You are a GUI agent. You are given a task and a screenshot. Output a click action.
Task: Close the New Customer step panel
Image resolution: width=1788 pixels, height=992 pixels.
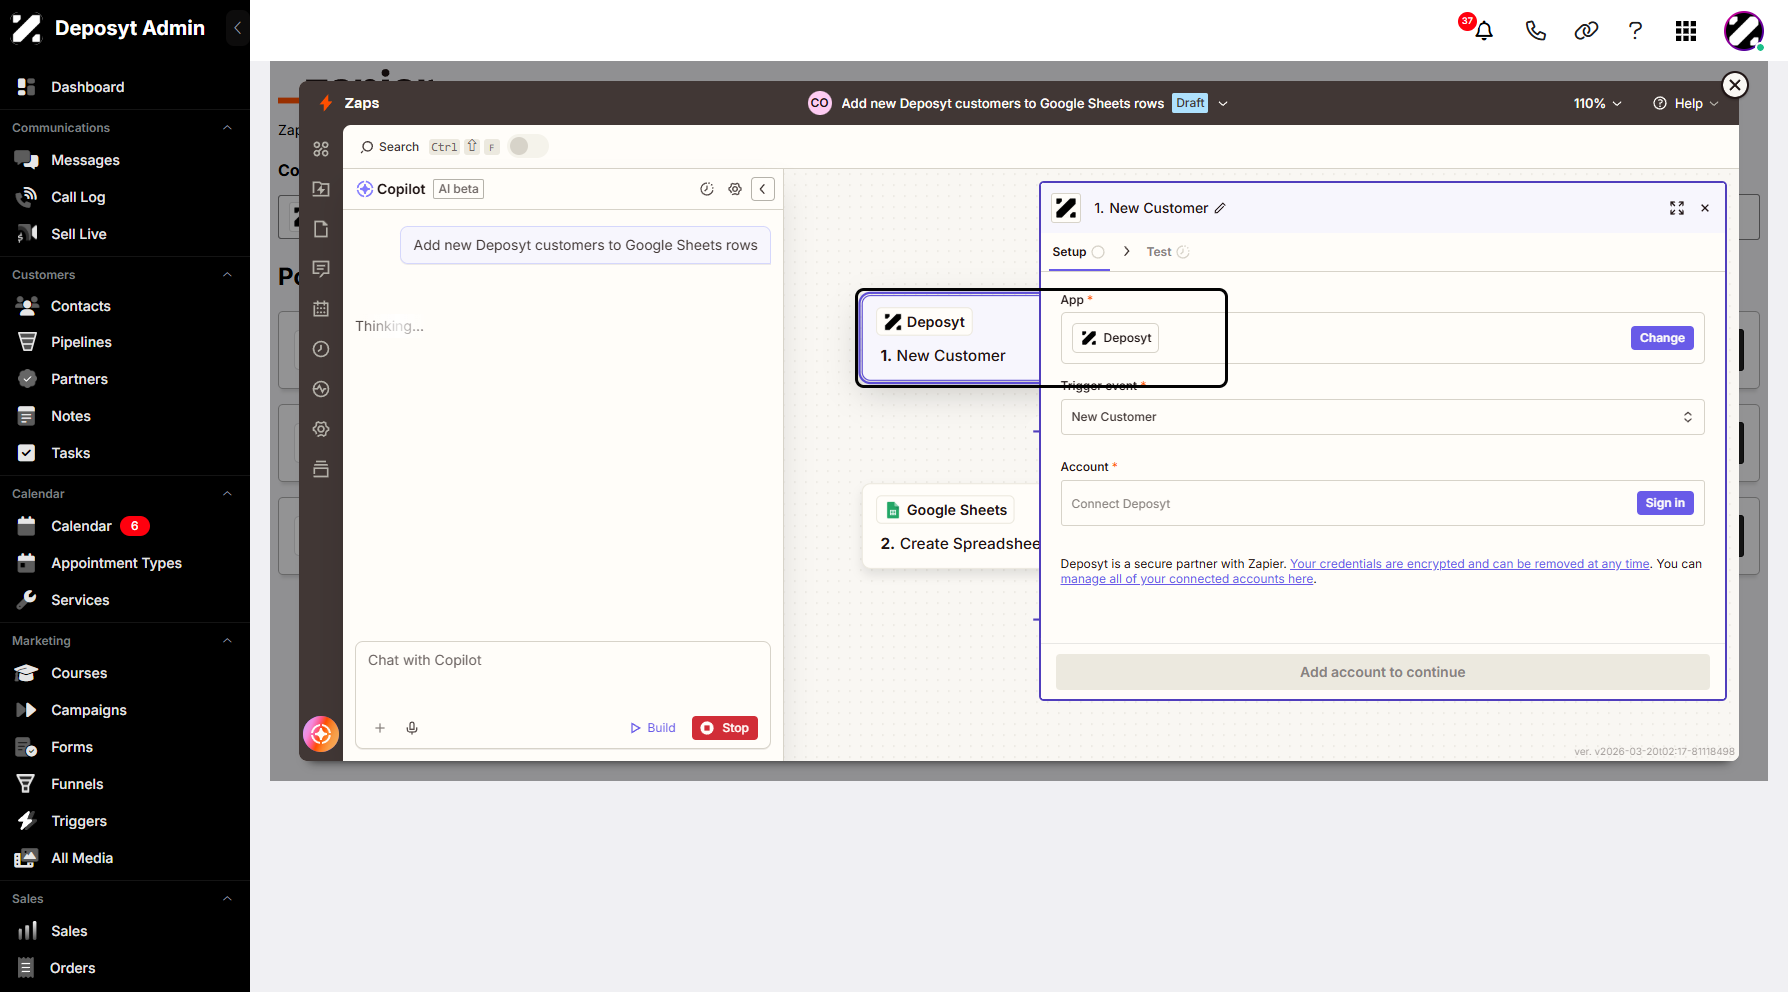1705,208
